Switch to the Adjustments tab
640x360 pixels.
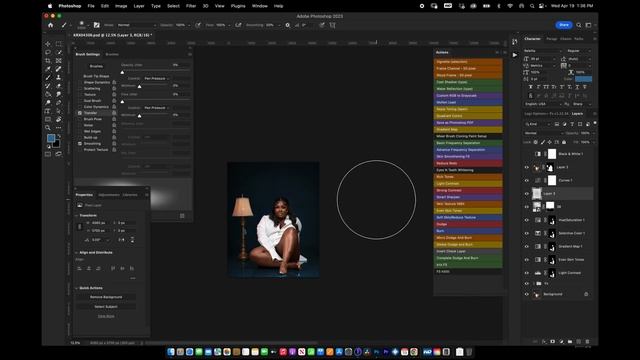109,195
